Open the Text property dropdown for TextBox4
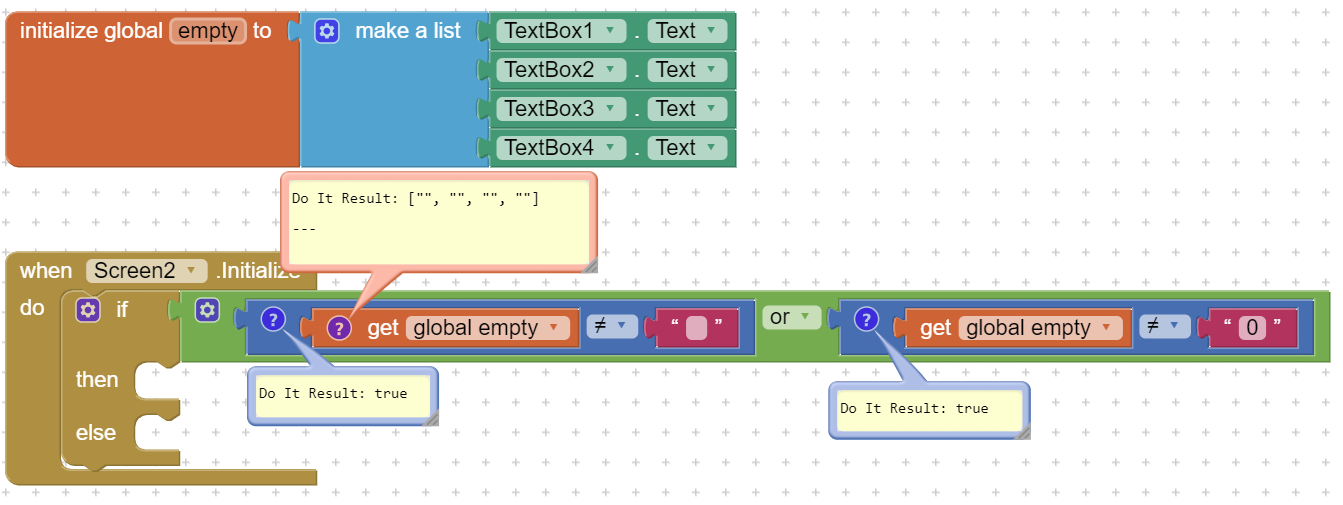 [x=687, y=148]
